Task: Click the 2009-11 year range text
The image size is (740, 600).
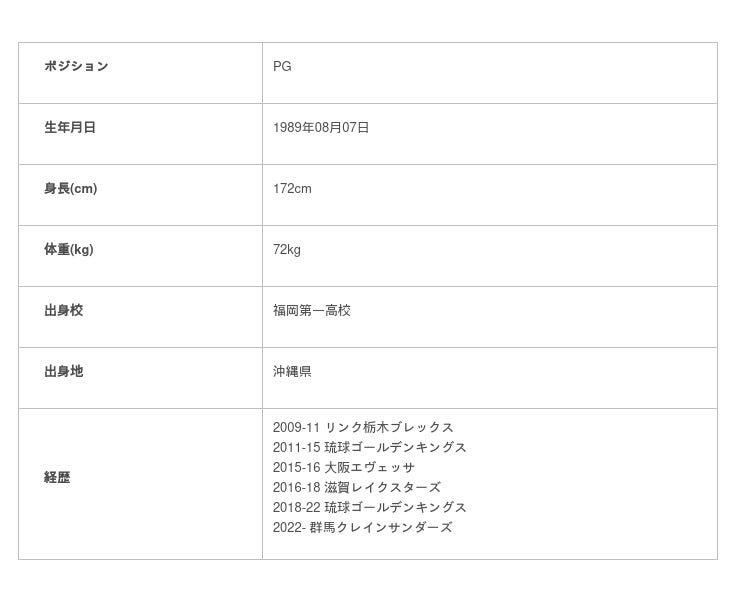Action: tap(296, 428)
